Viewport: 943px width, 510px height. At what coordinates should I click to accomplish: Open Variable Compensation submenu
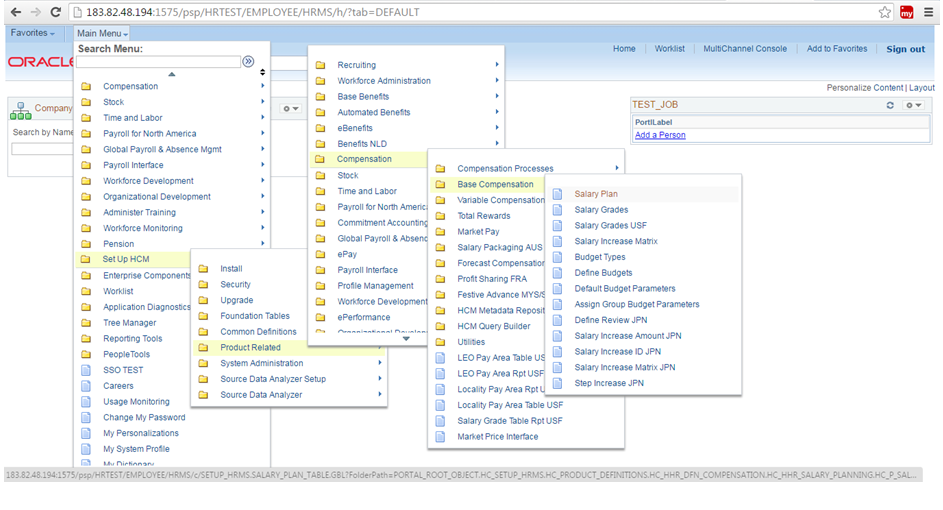pyautogui.click(x=500, y=200)
